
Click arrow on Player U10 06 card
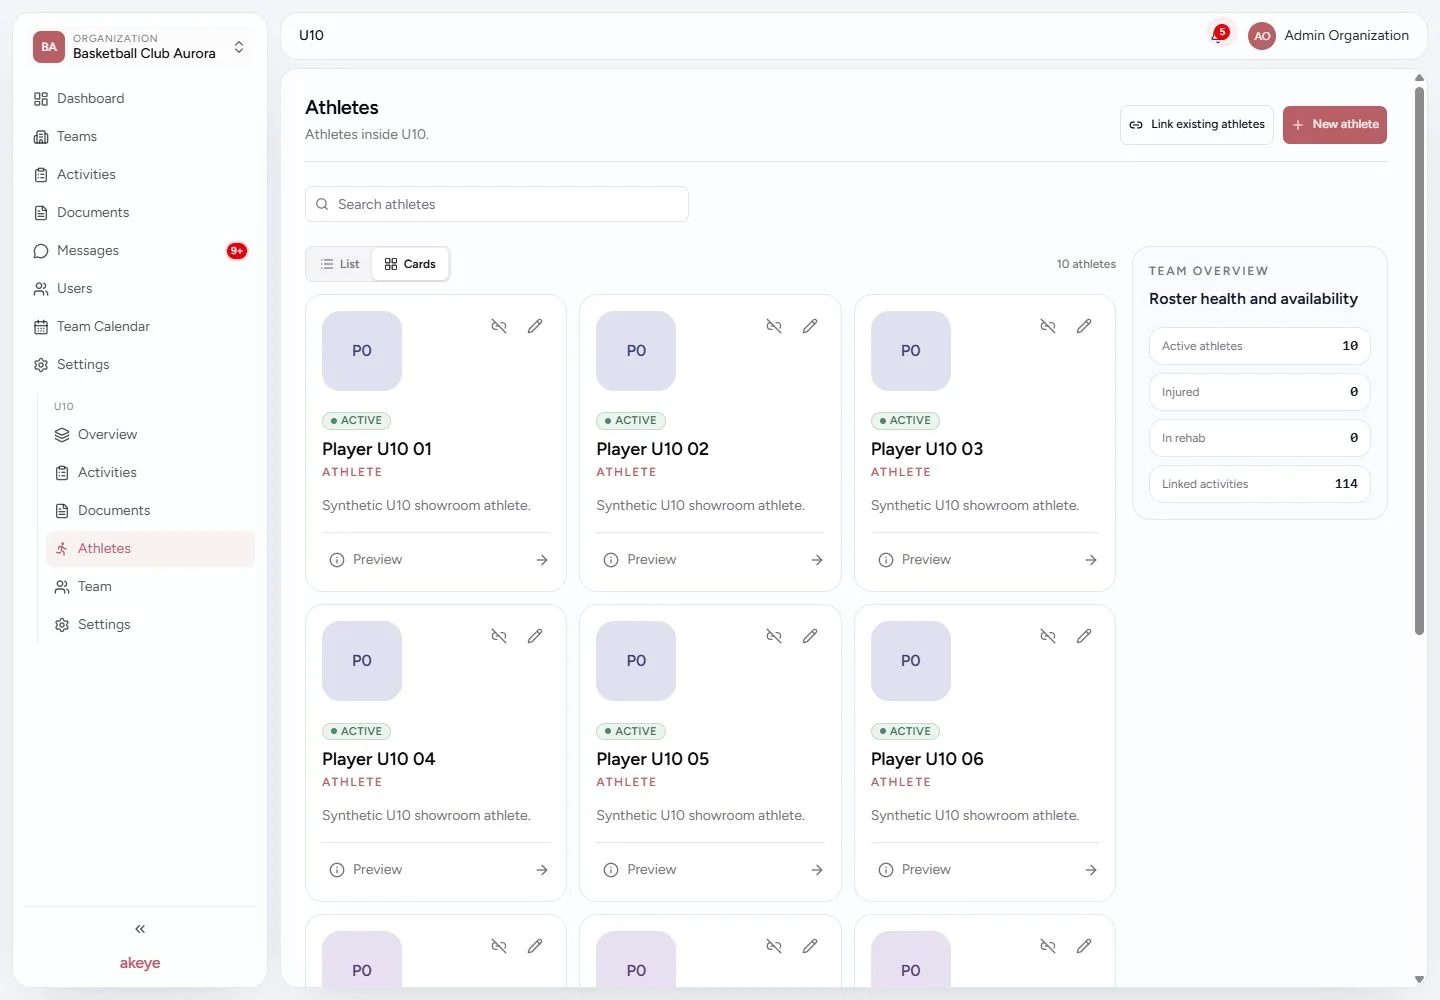tap(1091, 870)
